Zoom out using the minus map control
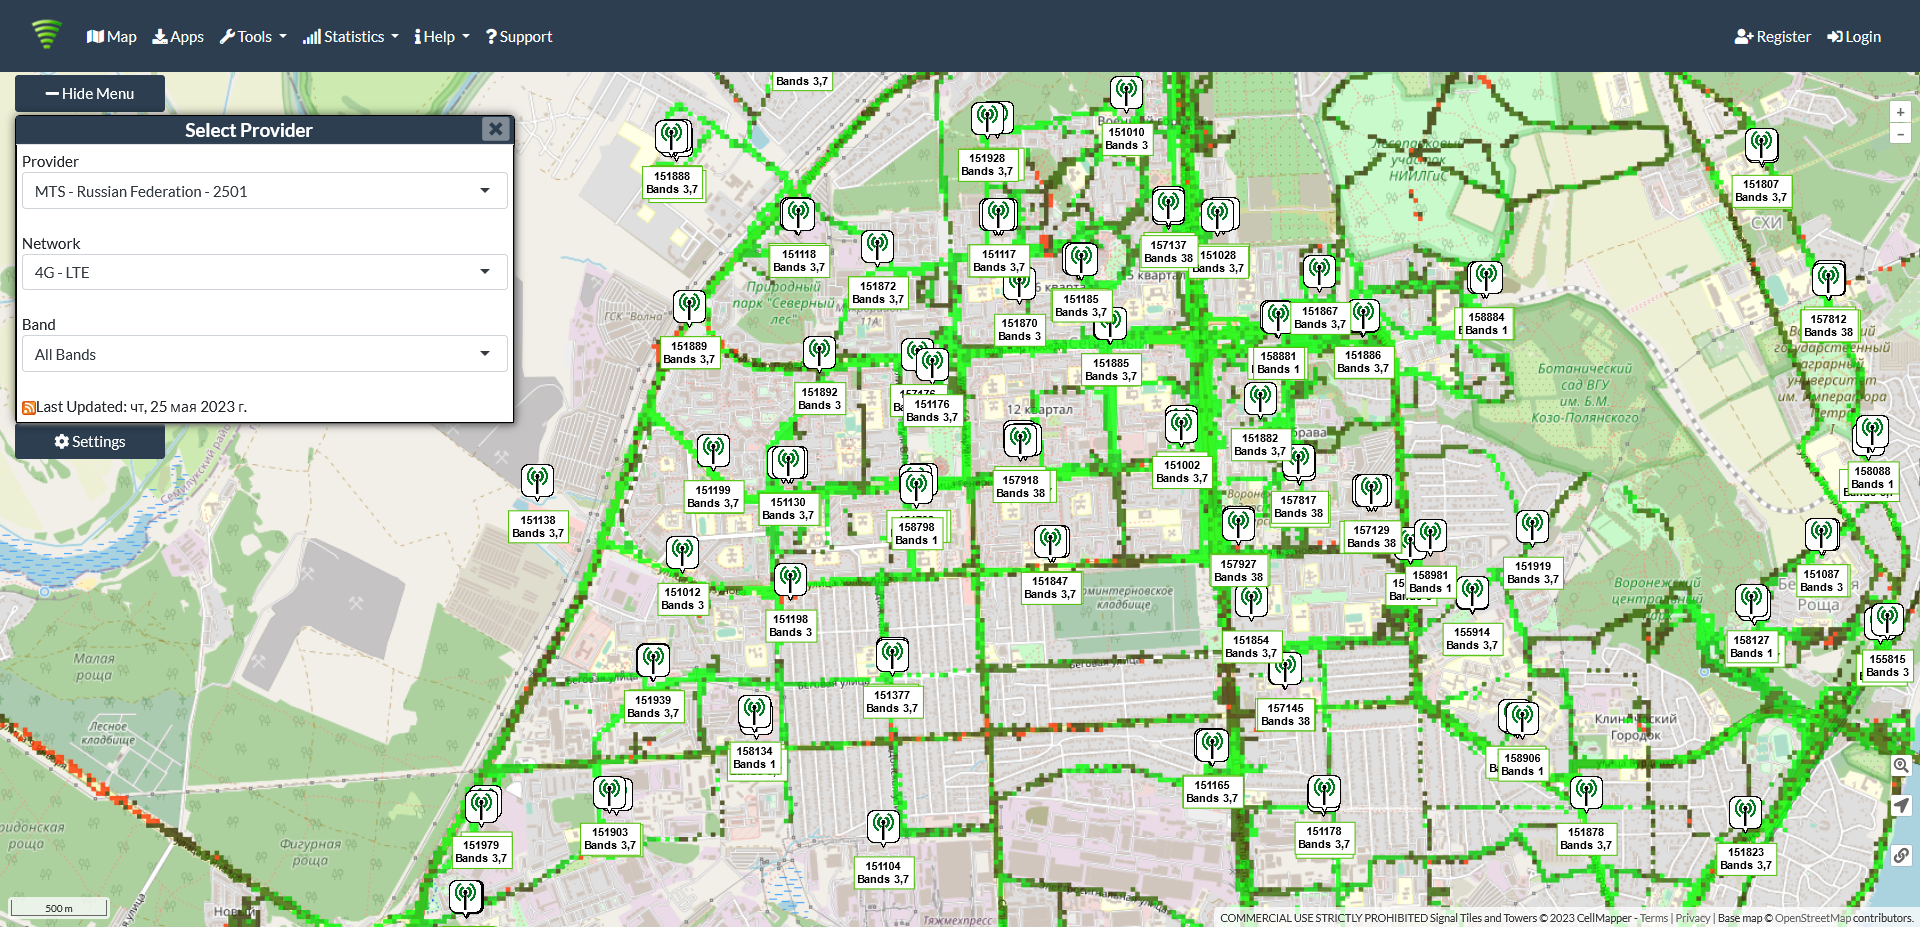Image resolution: width=1920 pixels, height=927 pixels. pyautogui.click(x=1900, y=133)
